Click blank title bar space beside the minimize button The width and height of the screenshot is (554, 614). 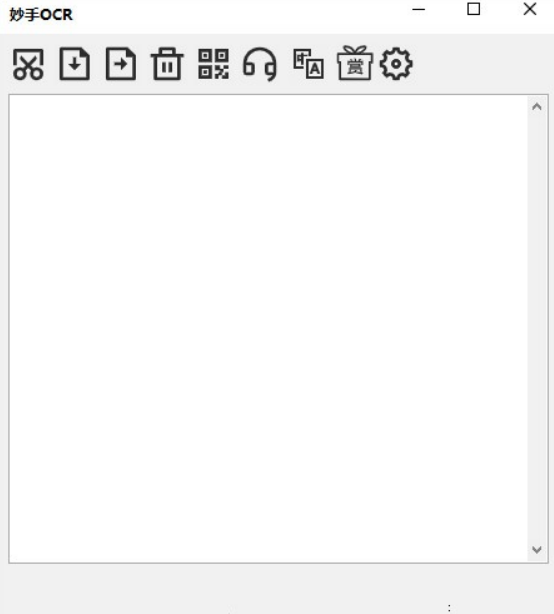(x=243, y=15)
